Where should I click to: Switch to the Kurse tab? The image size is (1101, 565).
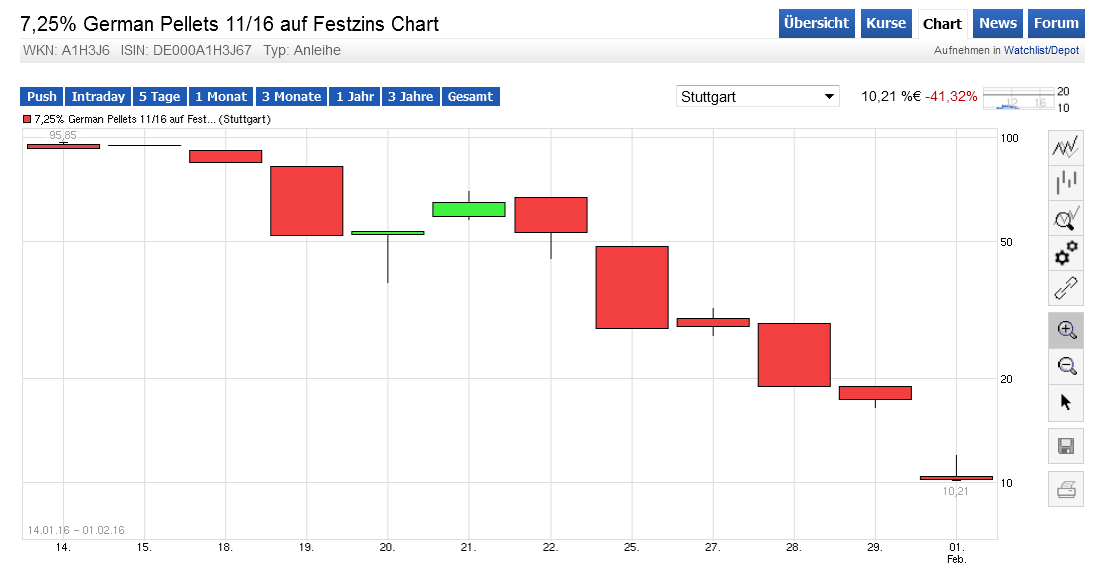886,23
